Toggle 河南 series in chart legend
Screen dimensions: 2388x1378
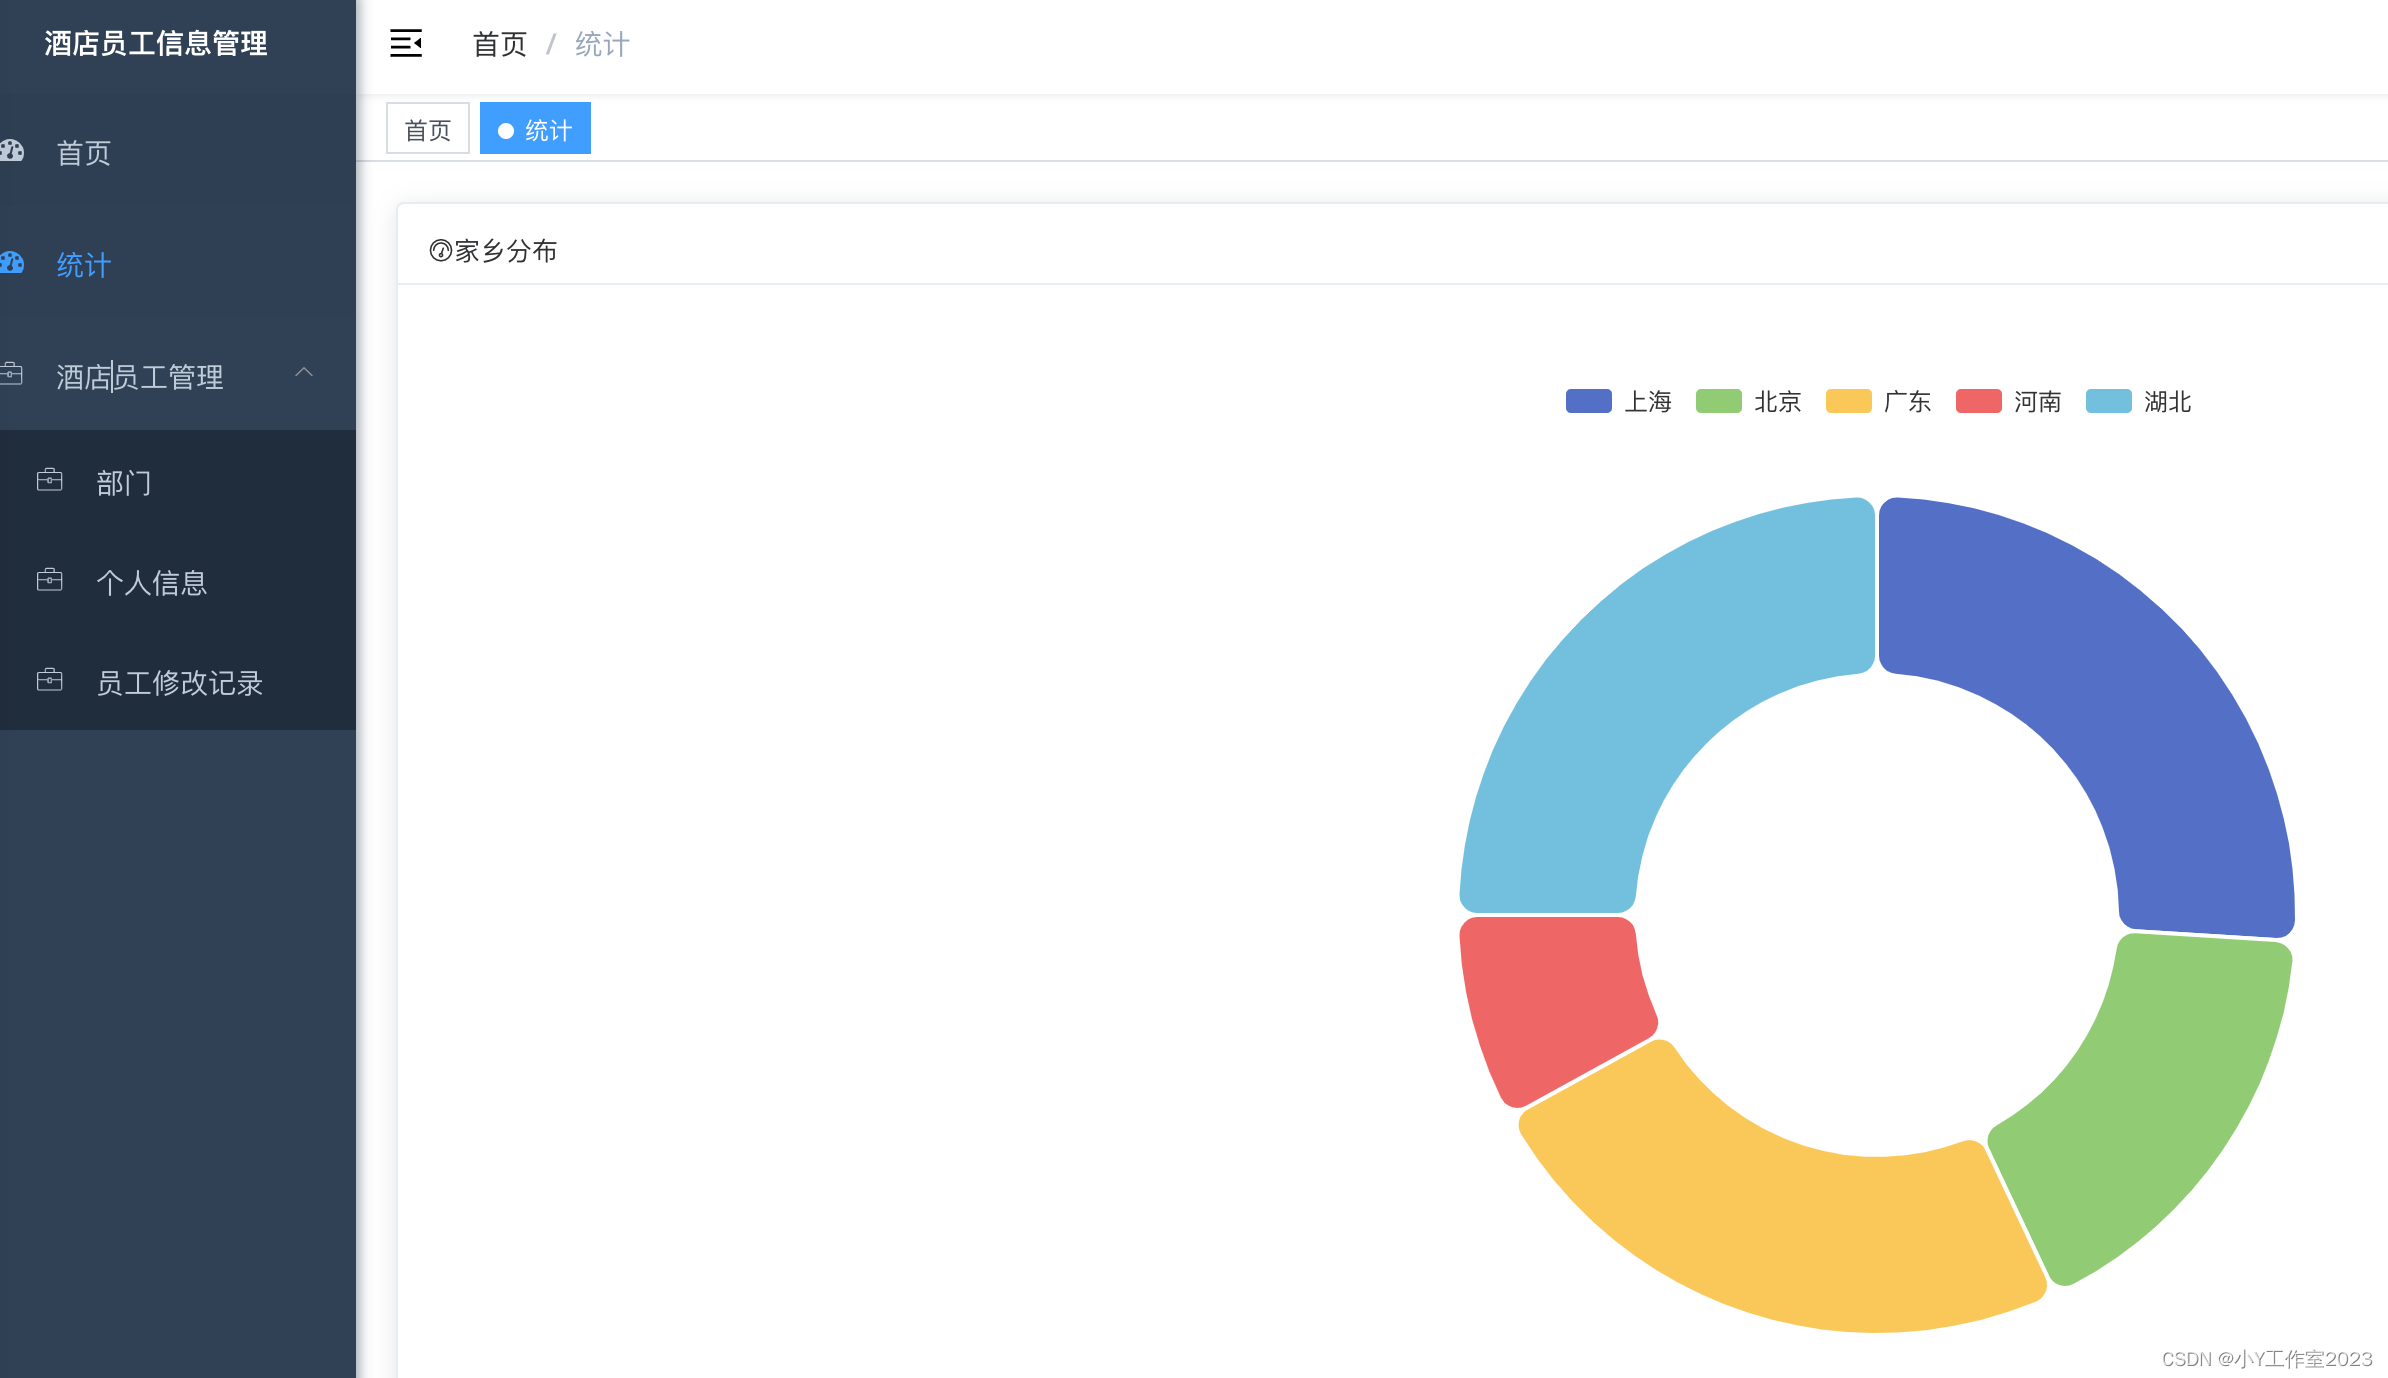pyautogui.click(x=2008, y=402)
